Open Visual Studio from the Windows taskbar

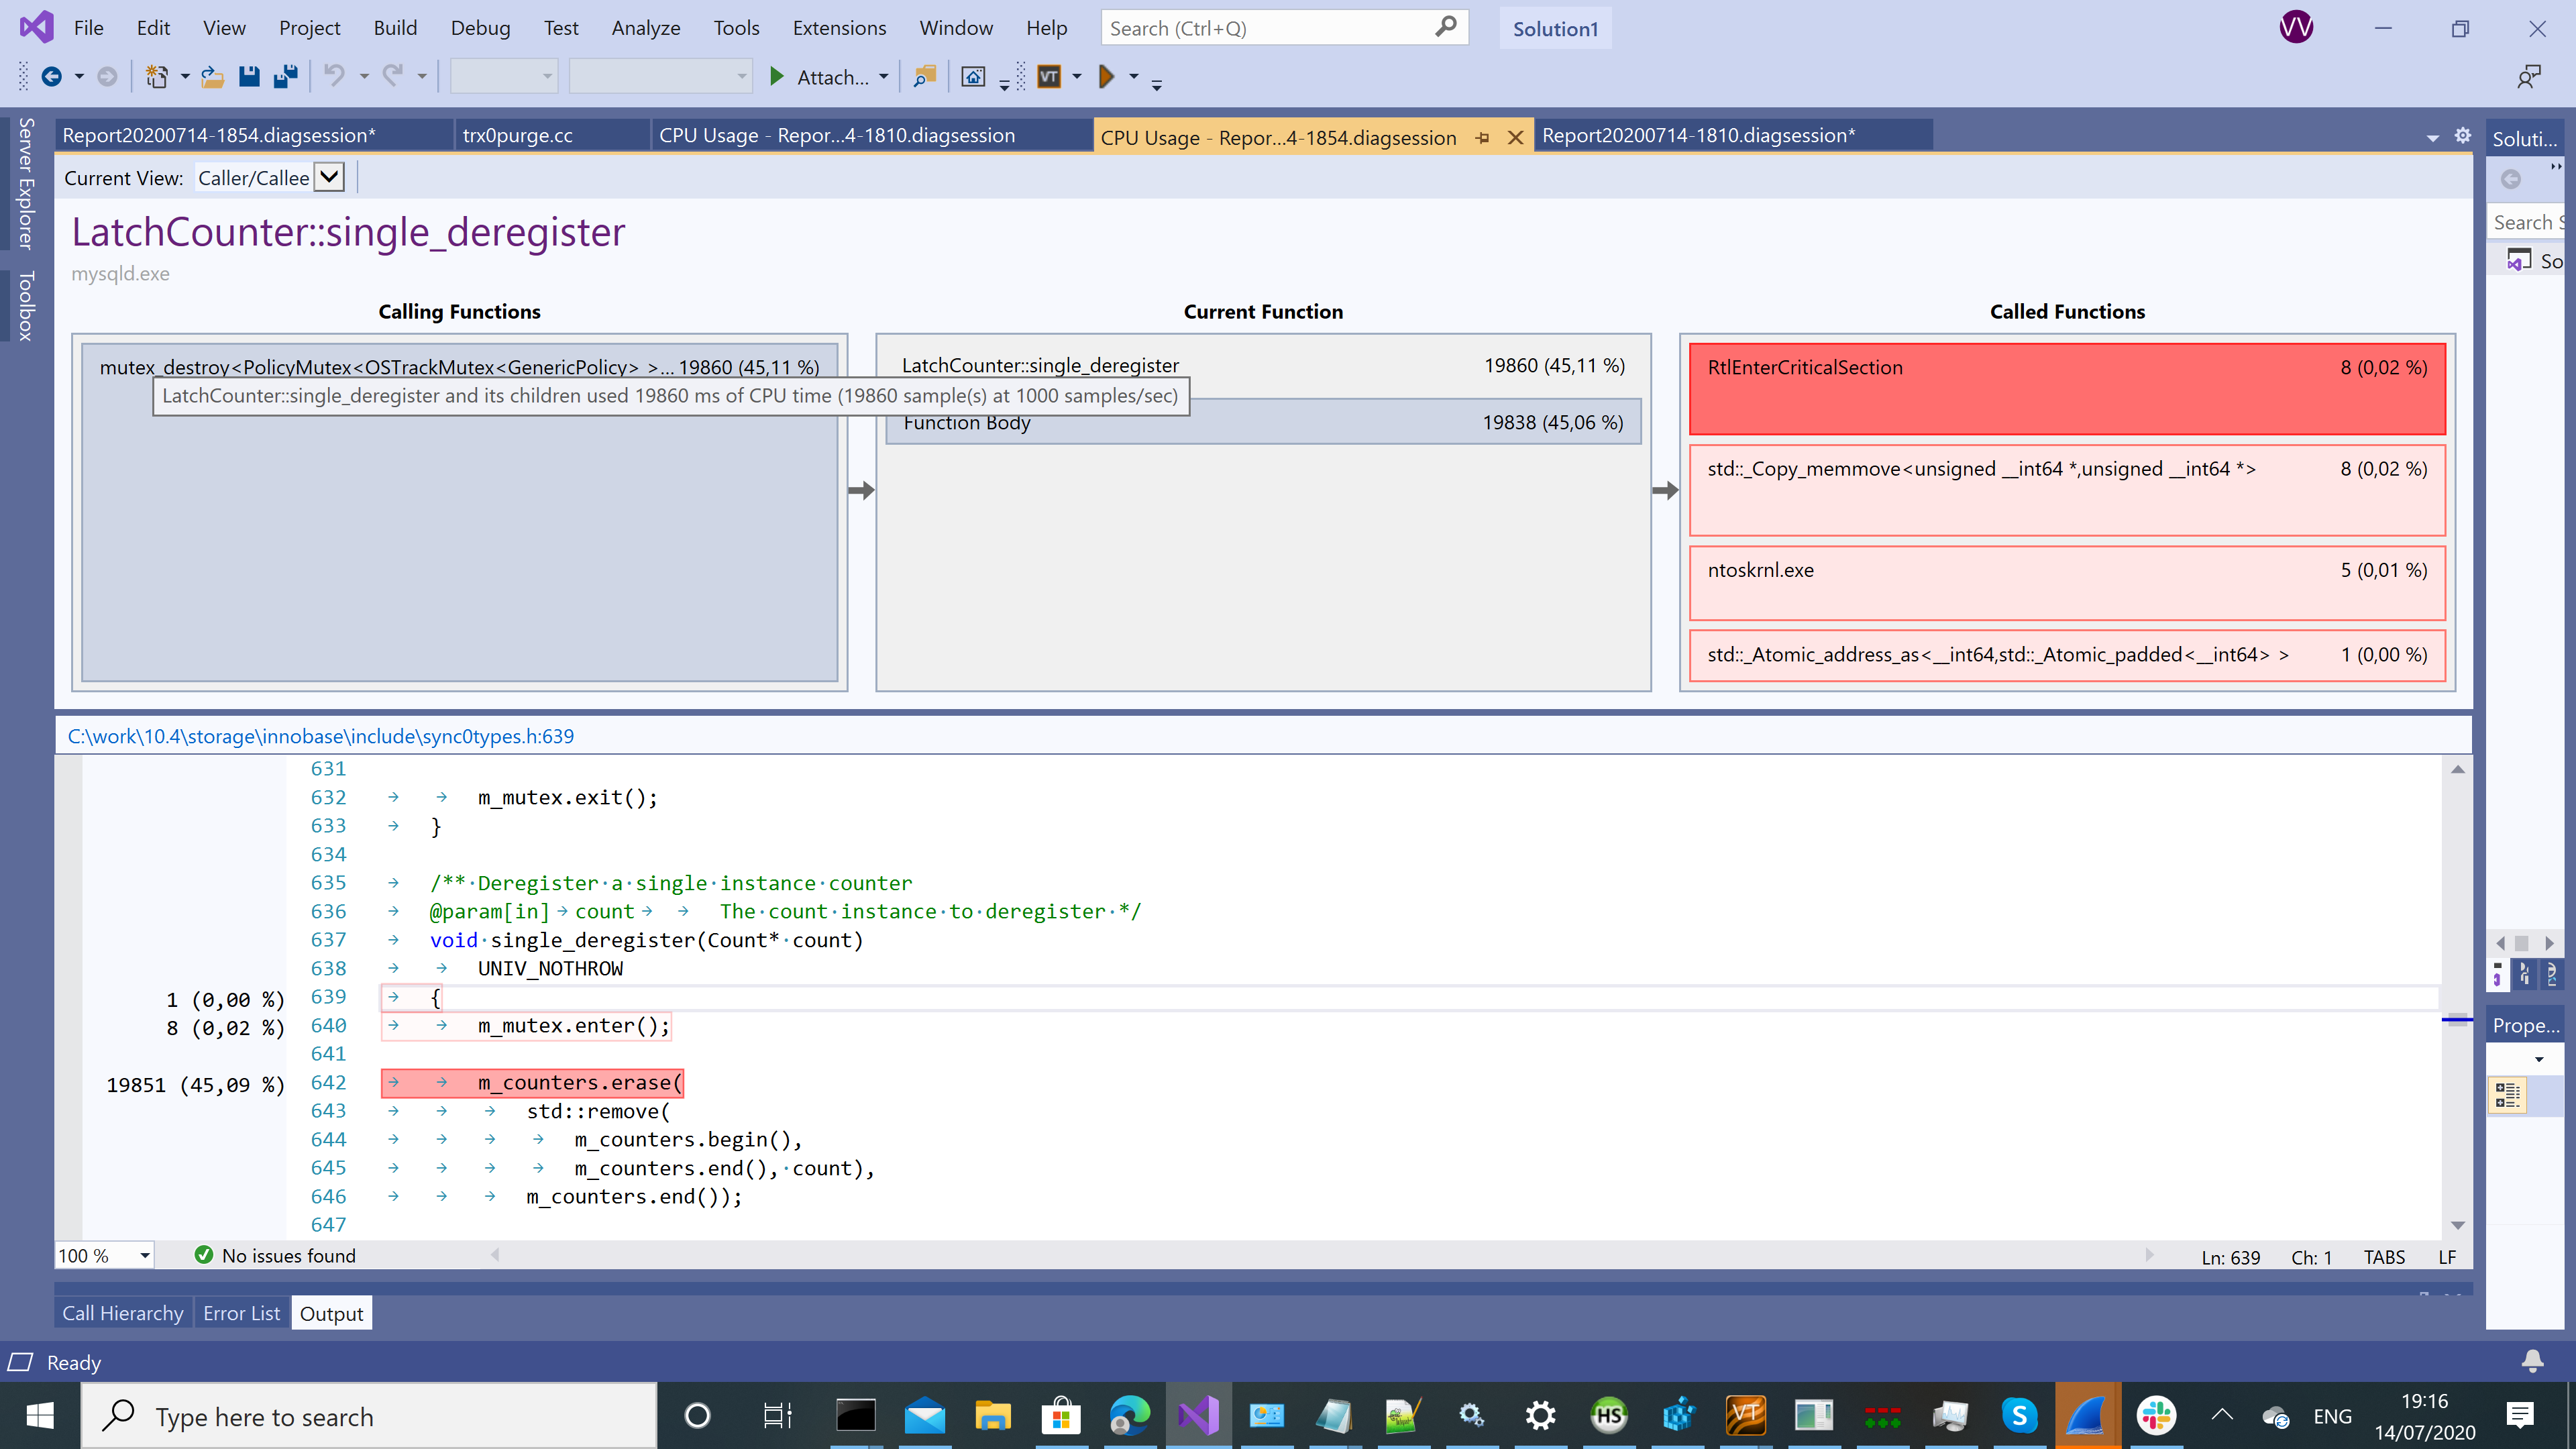click(1197, 1415)
